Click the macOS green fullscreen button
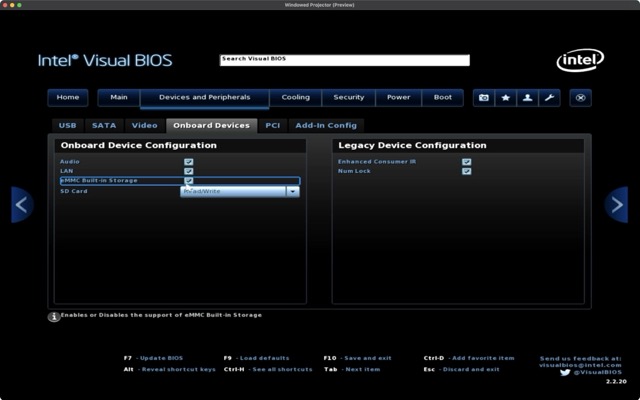Viewport: 640px width, 400px height. 19,5
